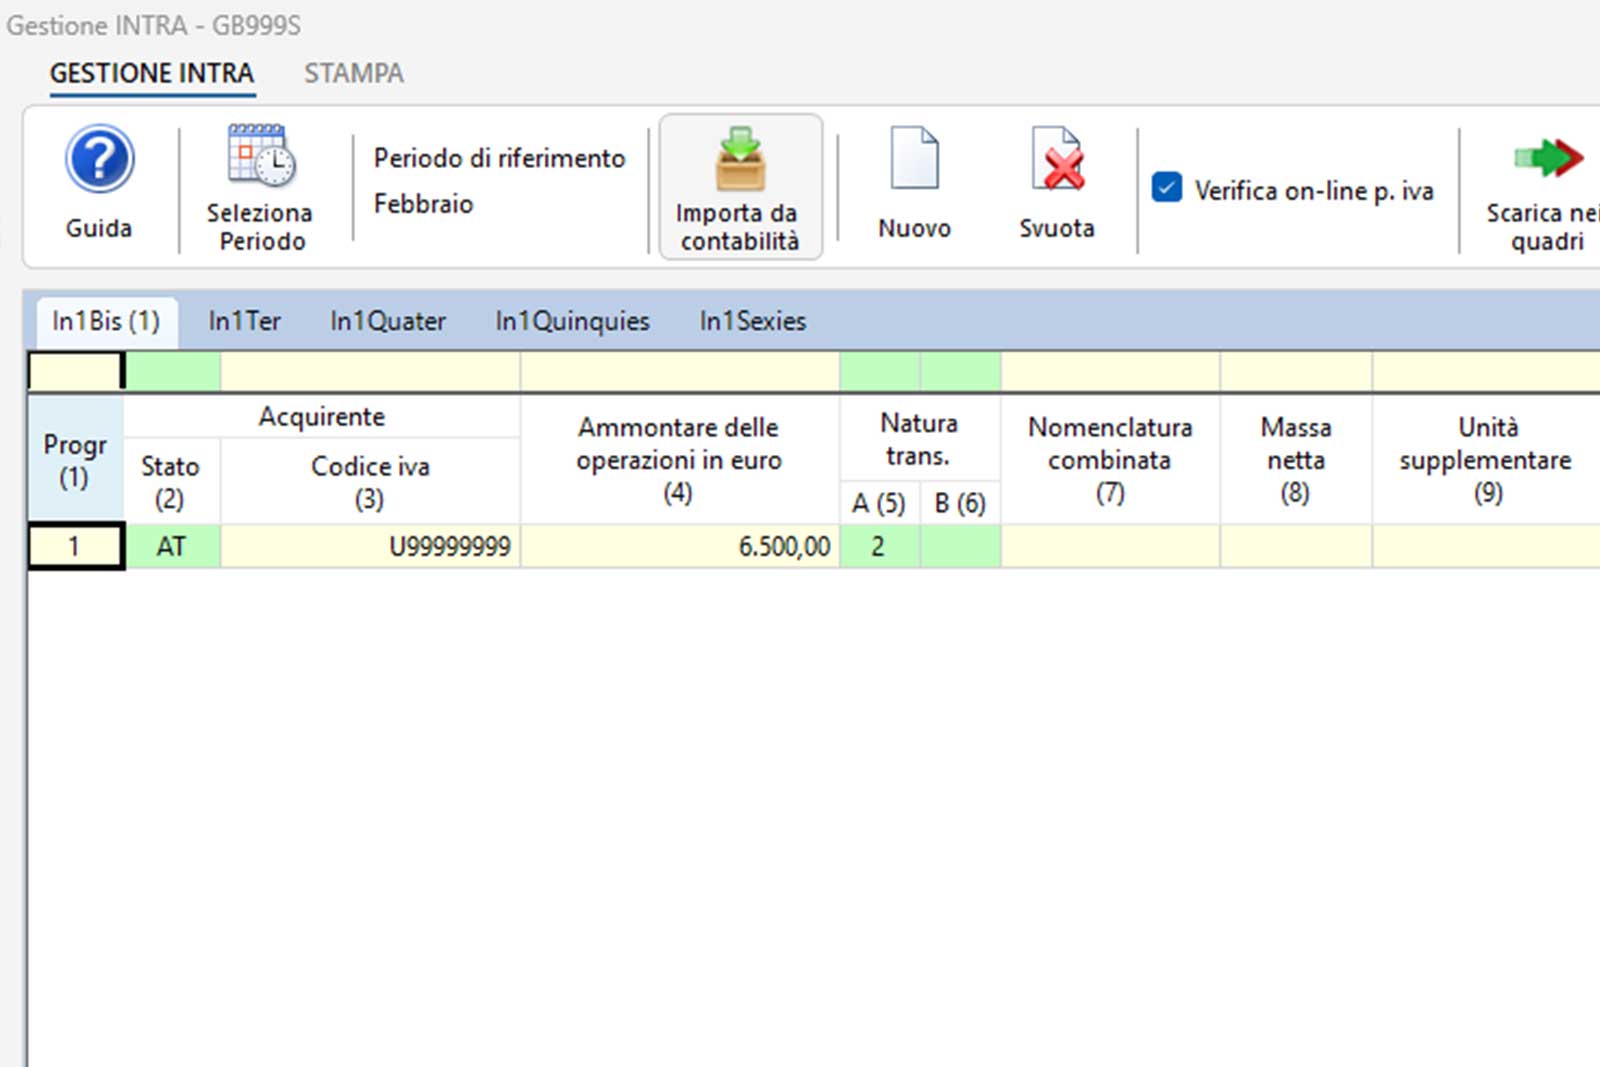Viewport: 1600px width, 1067px height.
Task: Select the amount cell 6.500,00
Action: [x=679, y=547]
